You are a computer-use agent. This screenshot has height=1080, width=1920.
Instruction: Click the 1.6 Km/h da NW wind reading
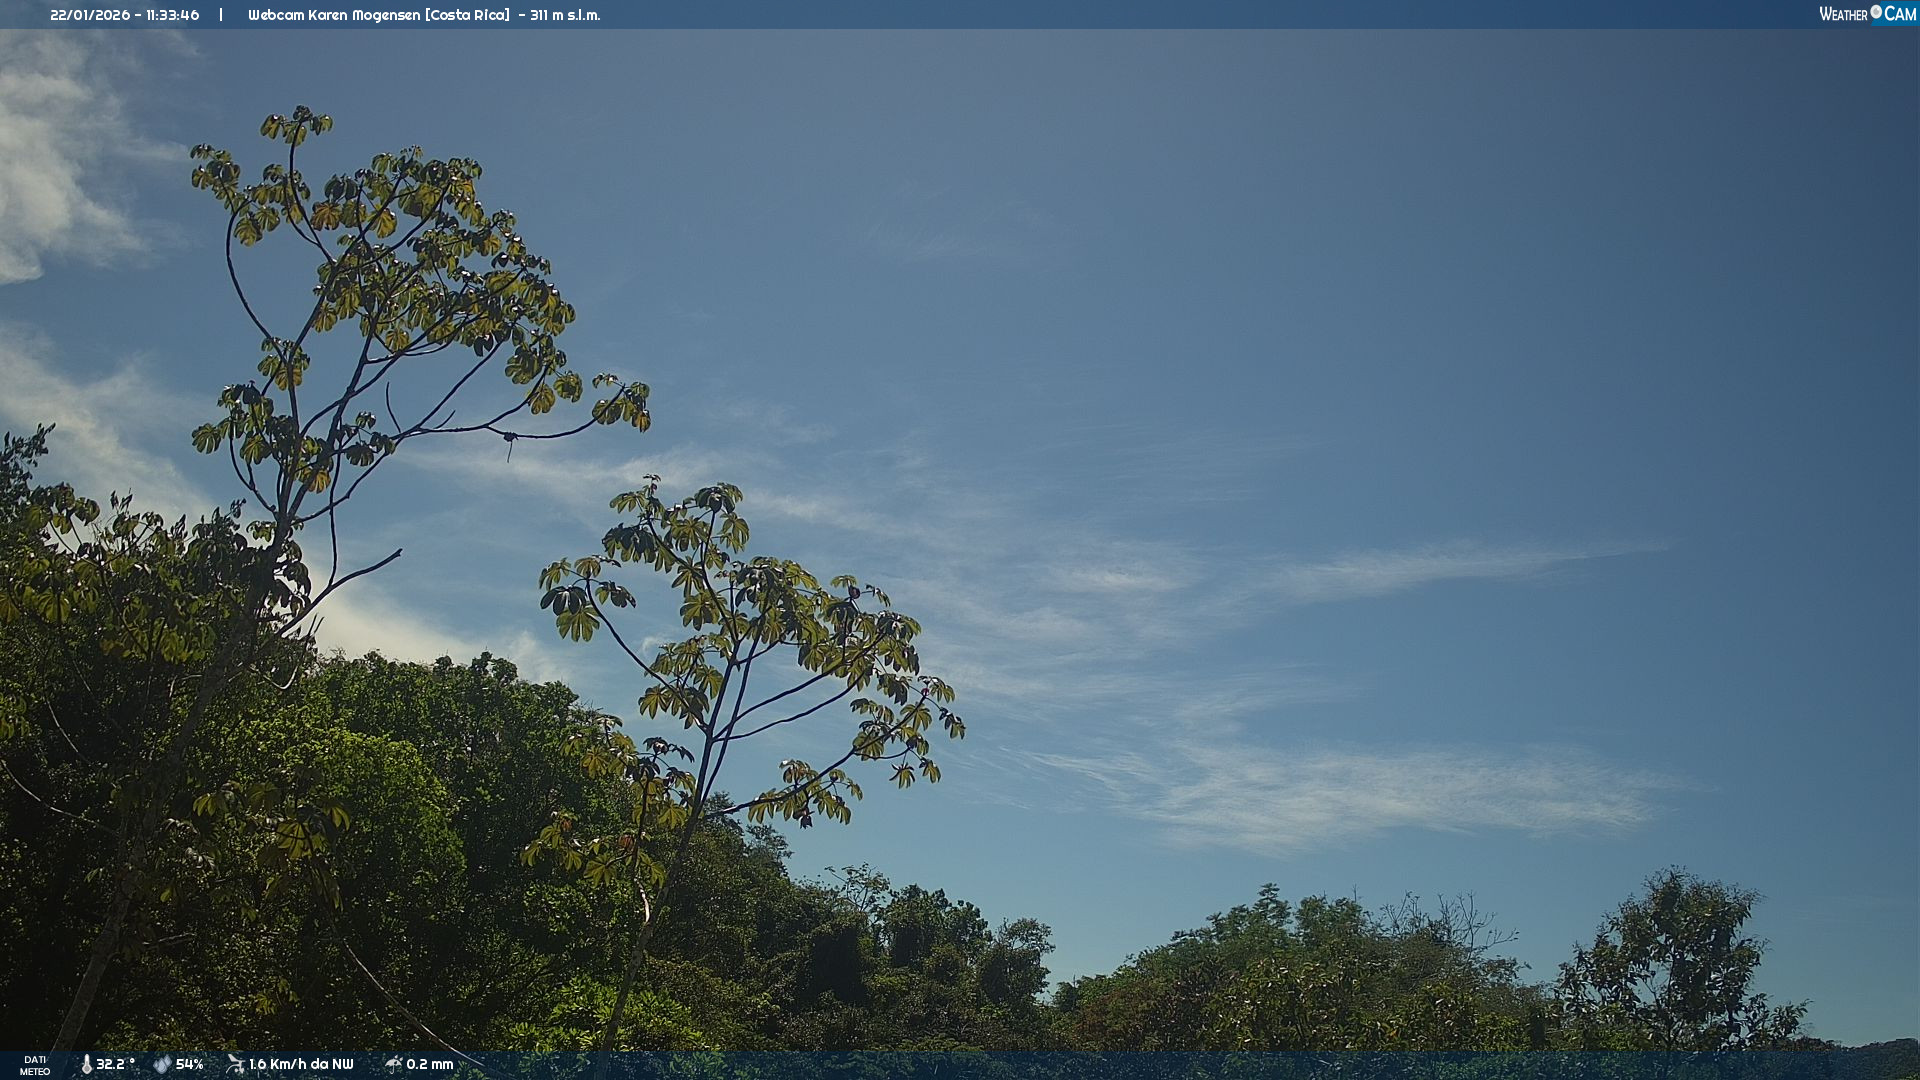tap(301, 1064)
